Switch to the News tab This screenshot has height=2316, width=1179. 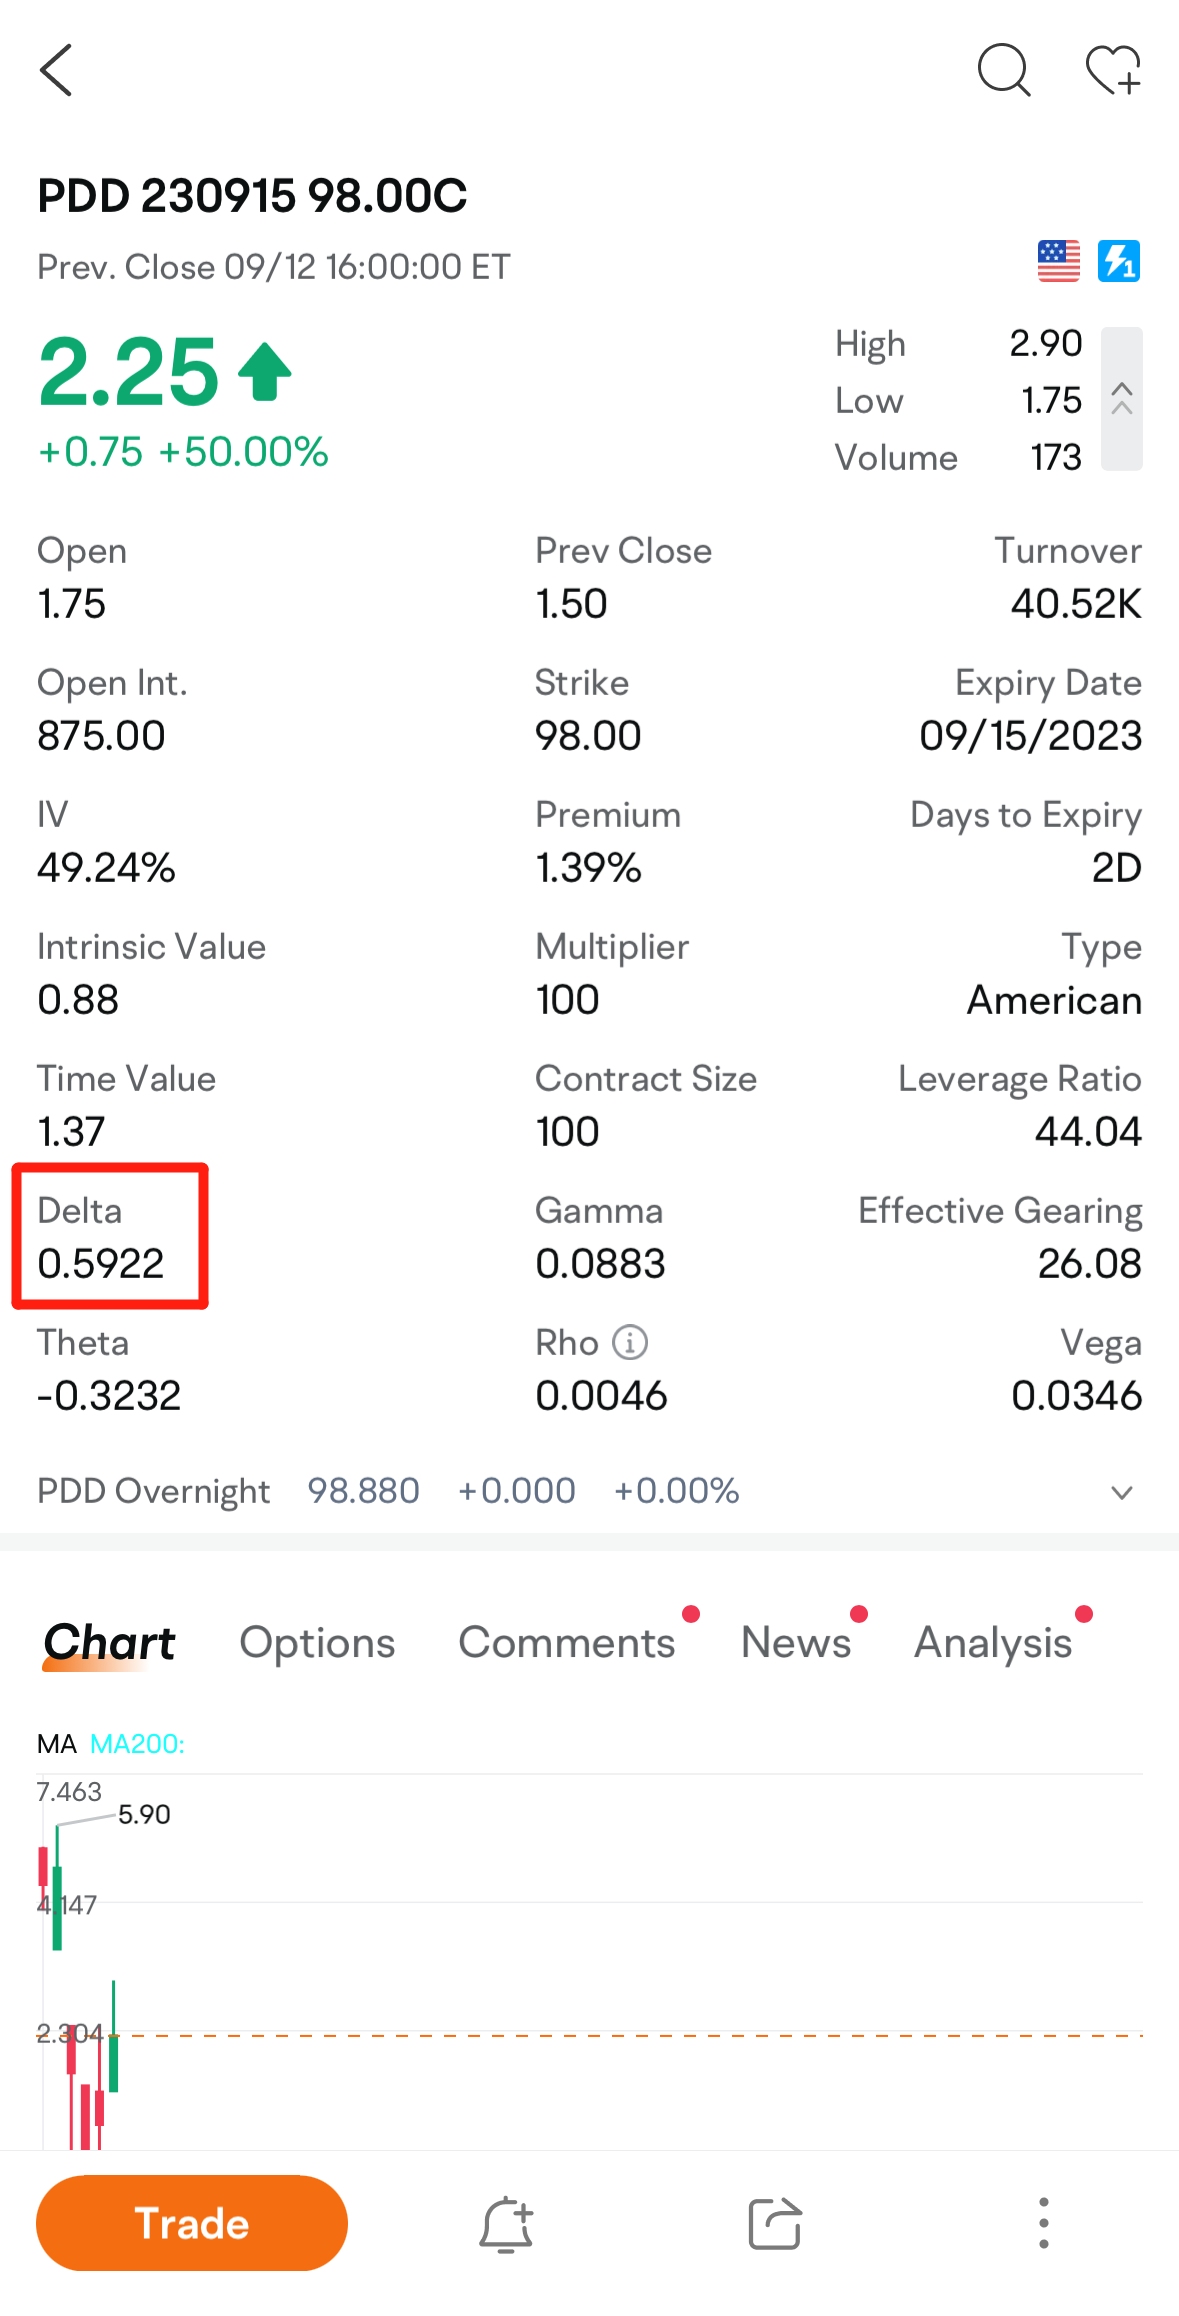coord(796,1643)
